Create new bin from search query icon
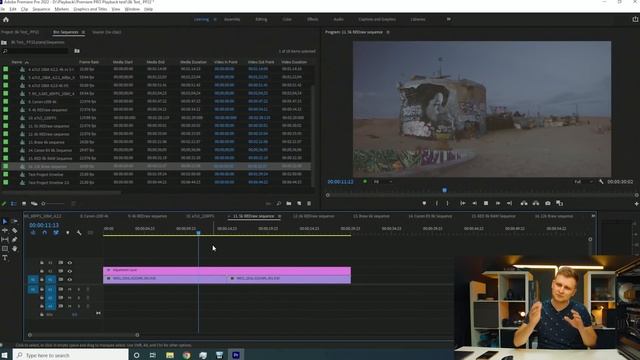 tap(77, 51)
